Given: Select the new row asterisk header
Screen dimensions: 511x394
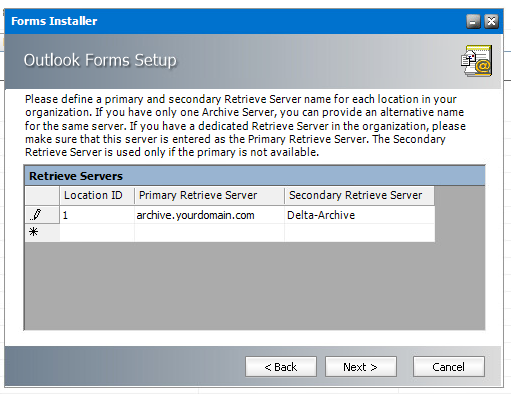Looking at the screenshot, I should 42,232.
